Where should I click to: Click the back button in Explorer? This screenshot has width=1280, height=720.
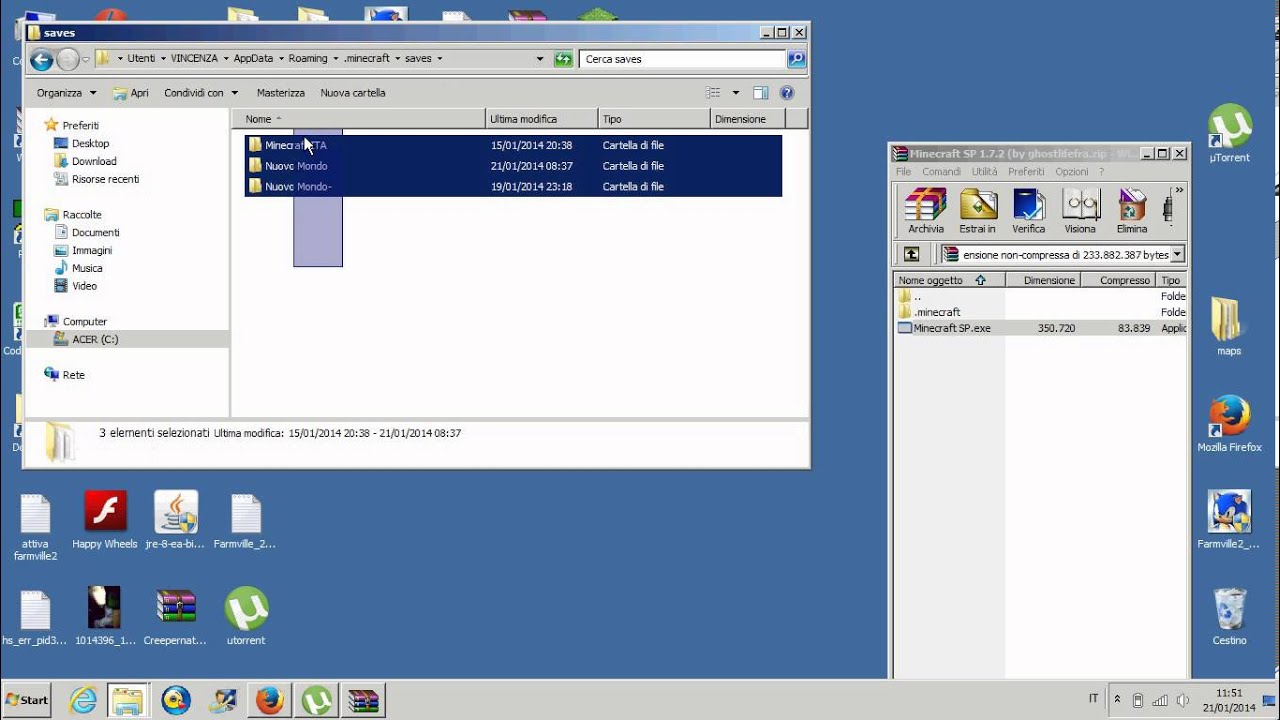[41, 60]
